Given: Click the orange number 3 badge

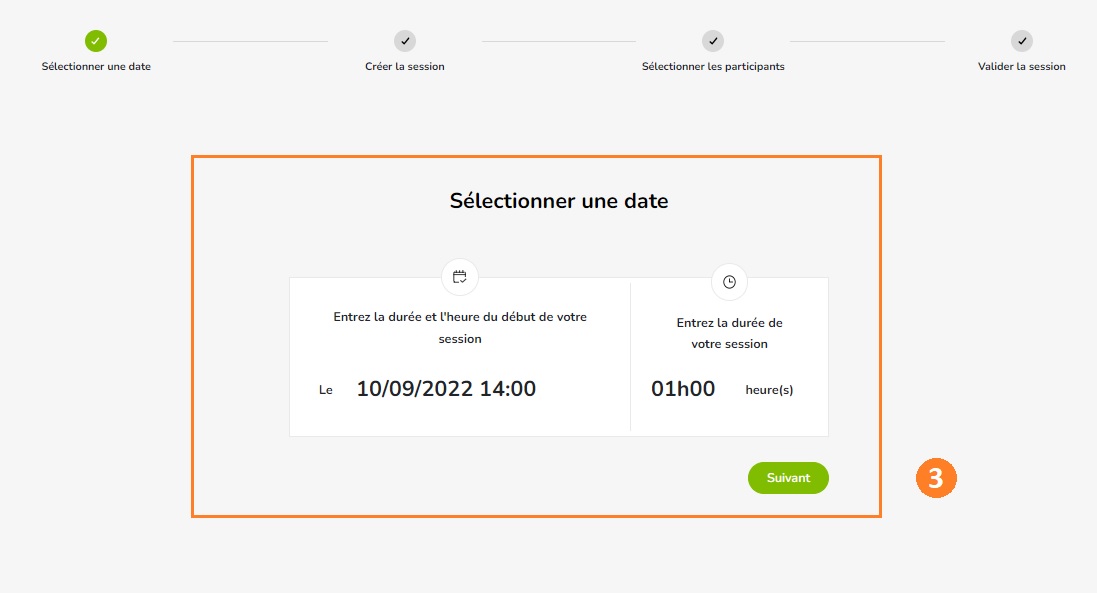Looking at the screenshot, I should 936,478.
